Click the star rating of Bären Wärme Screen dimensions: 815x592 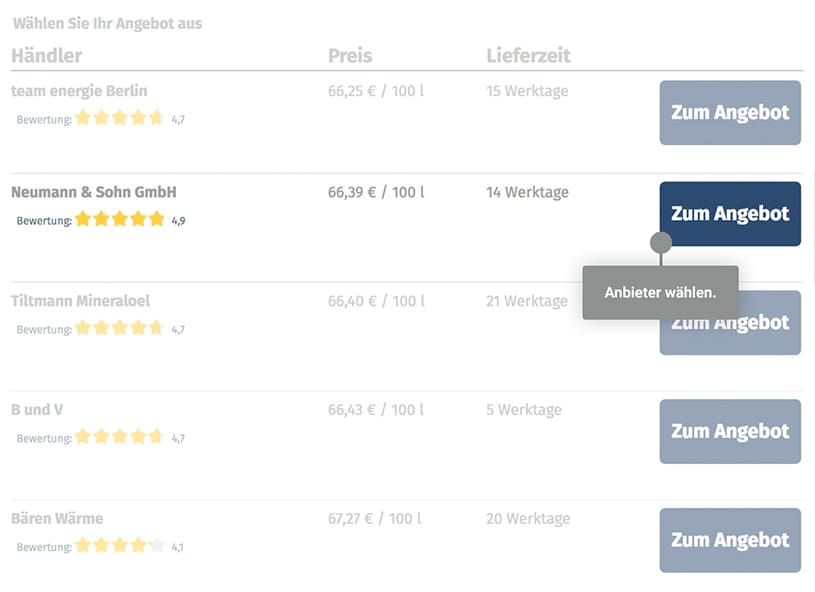119,546
